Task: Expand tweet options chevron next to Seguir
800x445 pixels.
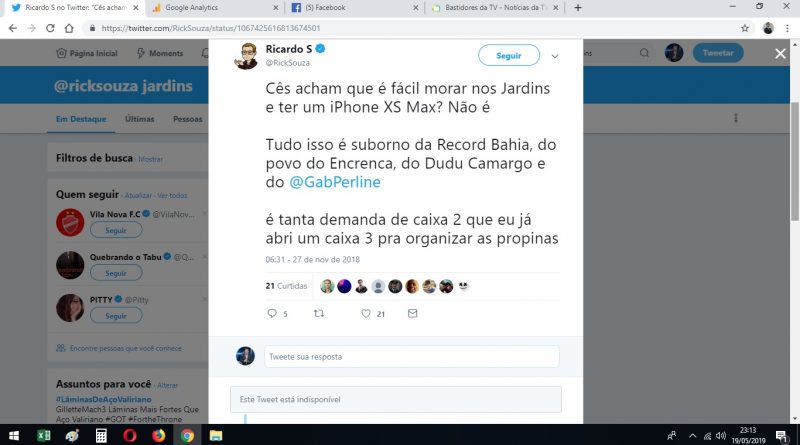Action: coord(555,56)
